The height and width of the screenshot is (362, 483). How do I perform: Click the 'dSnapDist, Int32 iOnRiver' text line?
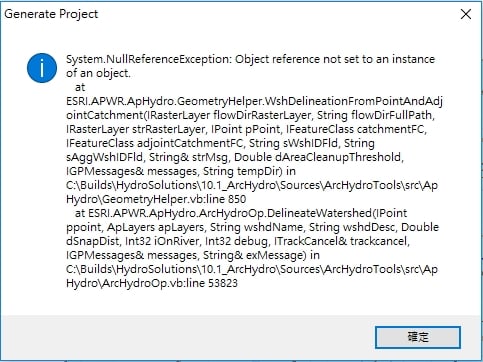point(238,241)
